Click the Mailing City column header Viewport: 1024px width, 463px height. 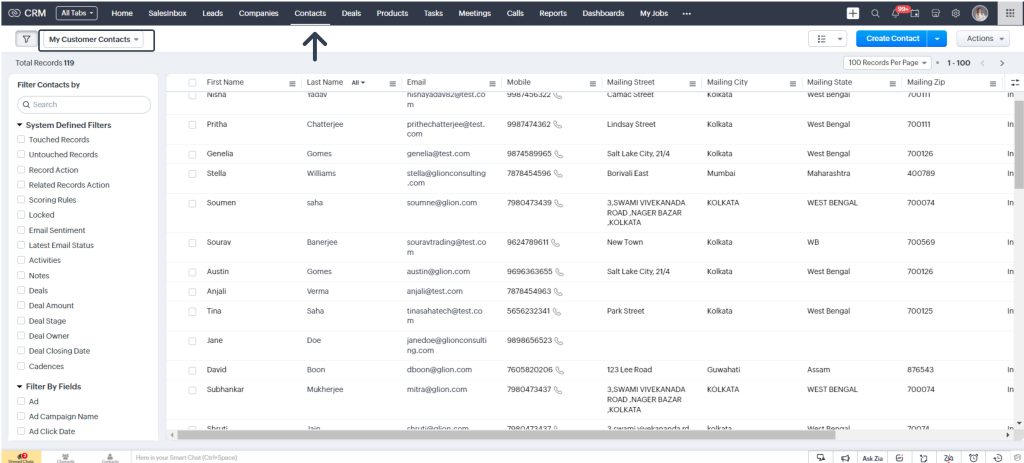(728, 83)
